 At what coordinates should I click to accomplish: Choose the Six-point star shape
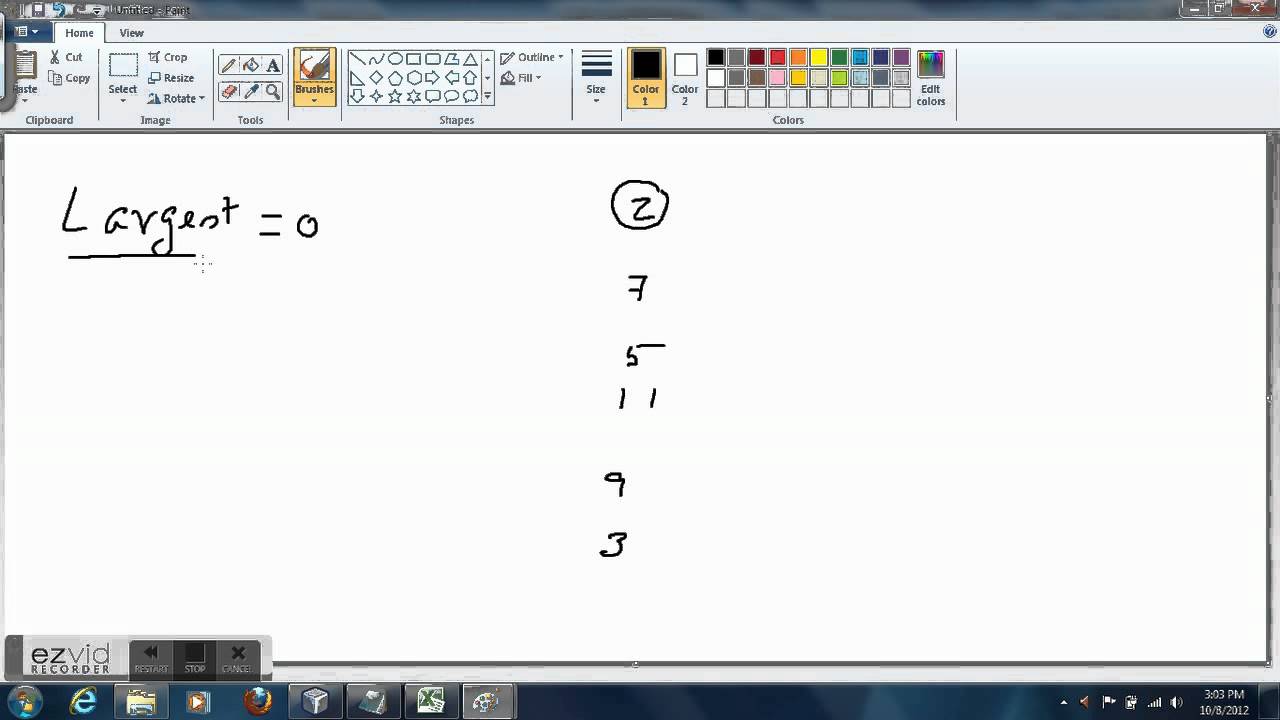(x=414, y=97)
